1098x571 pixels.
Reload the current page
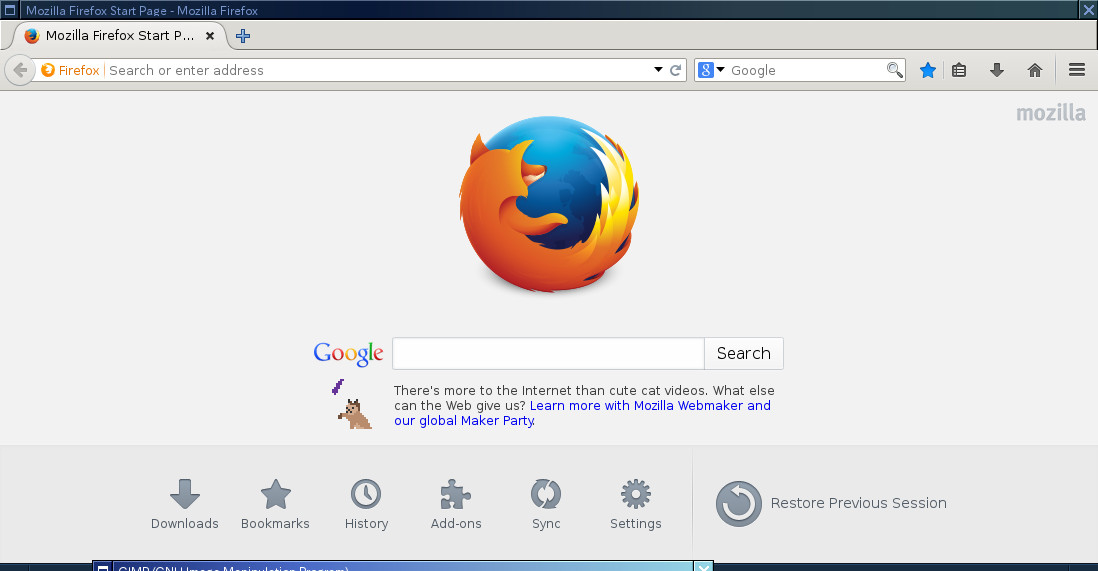[x=675, y=70]
